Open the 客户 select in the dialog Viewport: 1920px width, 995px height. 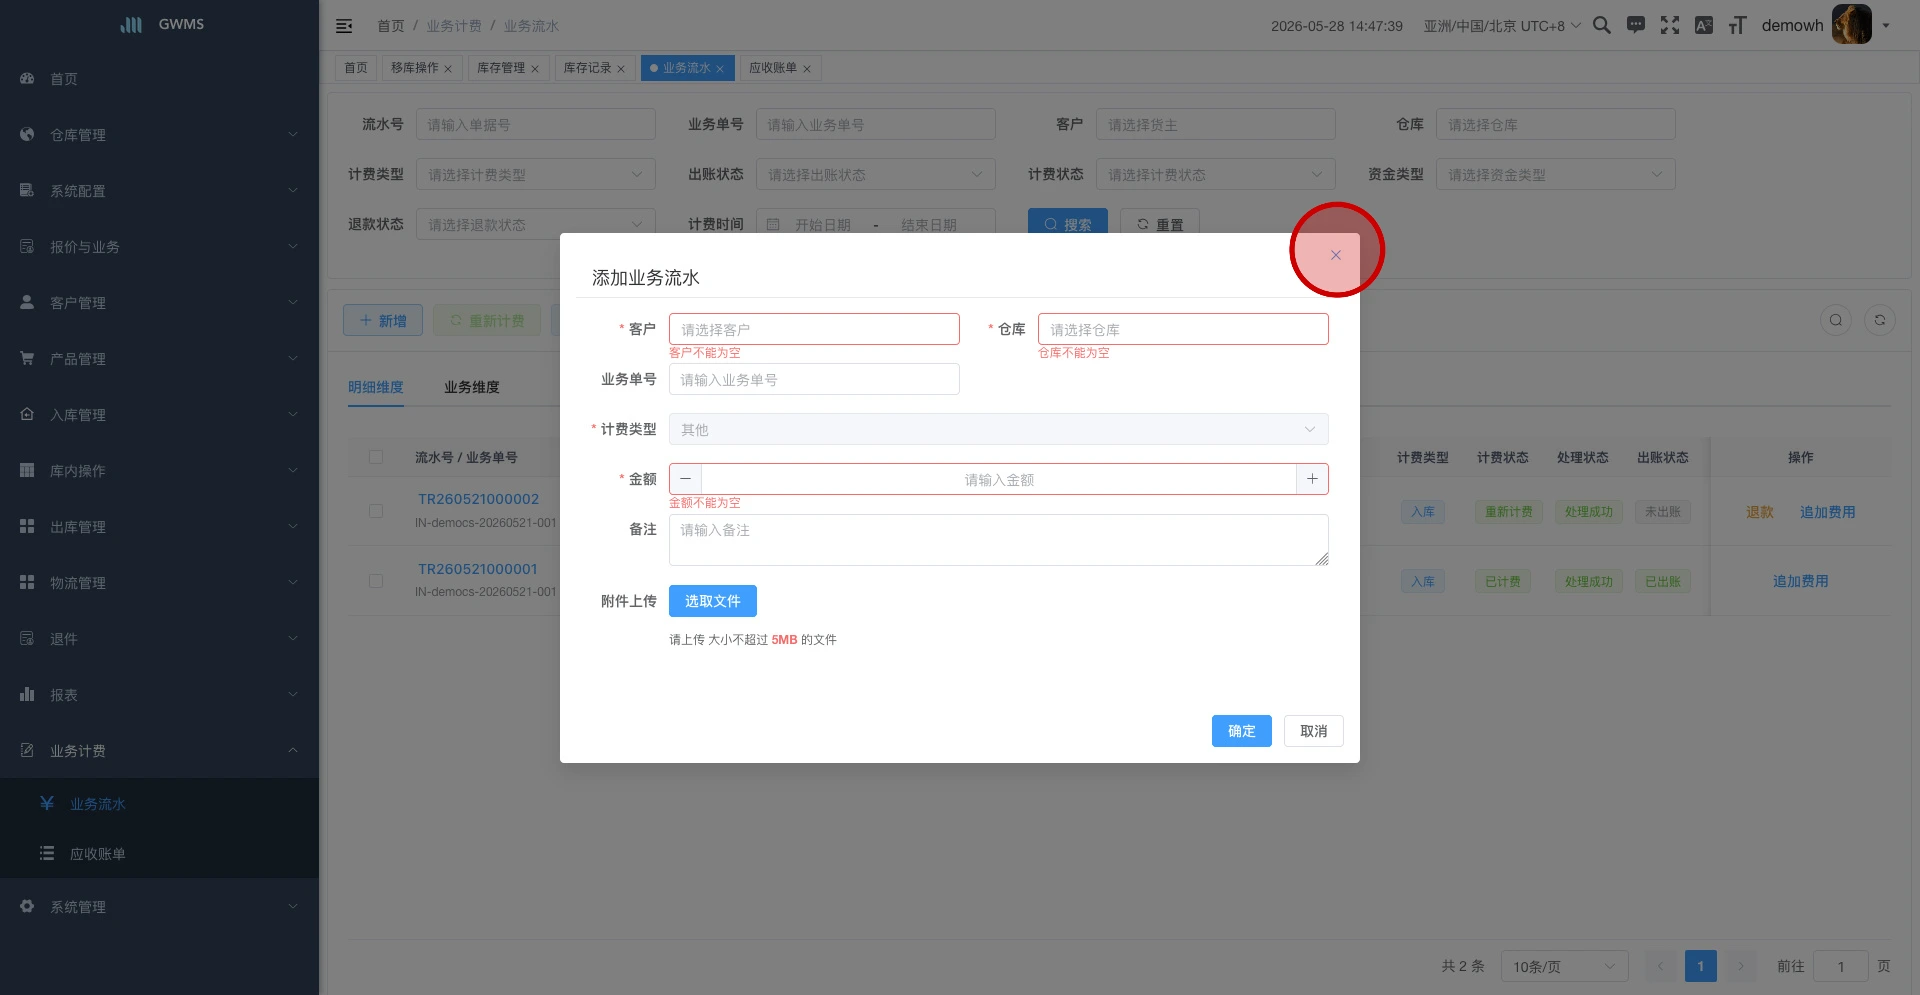(x=814, y=329)
